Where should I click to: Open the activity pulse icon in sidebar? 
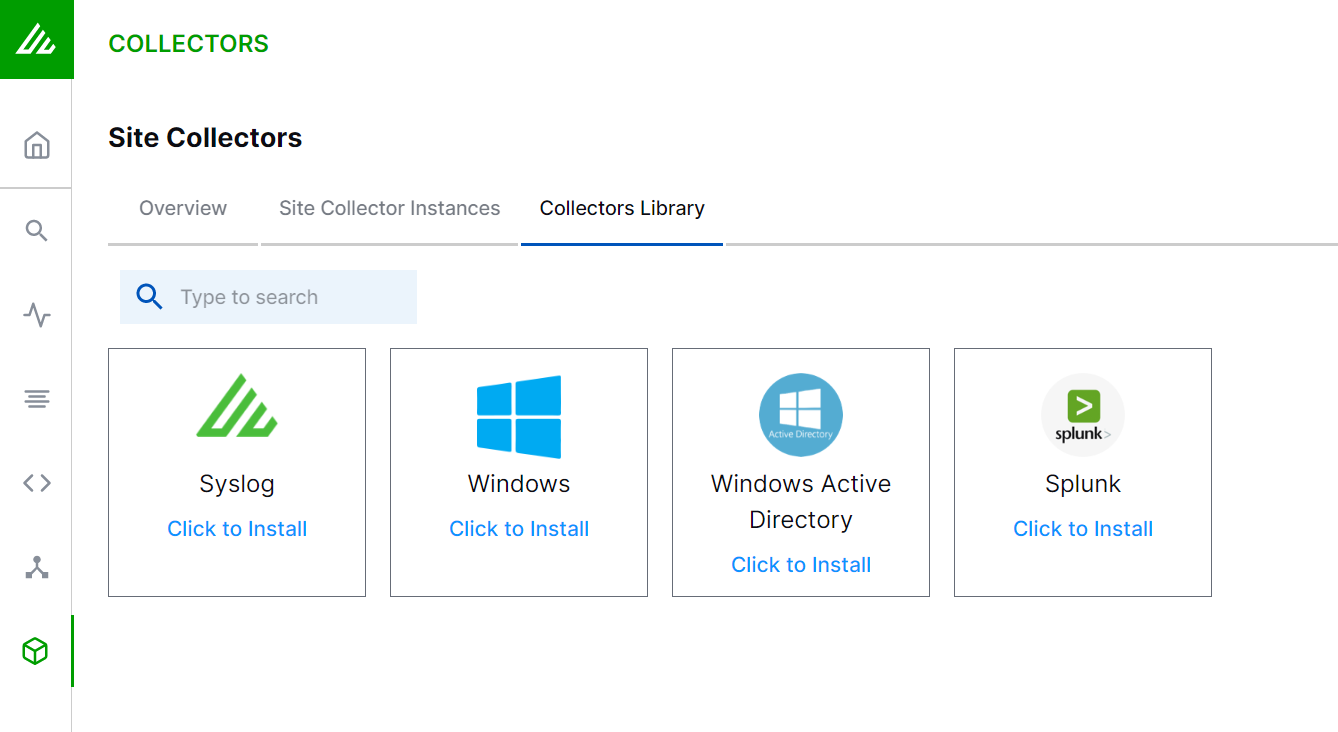point(36,316)
